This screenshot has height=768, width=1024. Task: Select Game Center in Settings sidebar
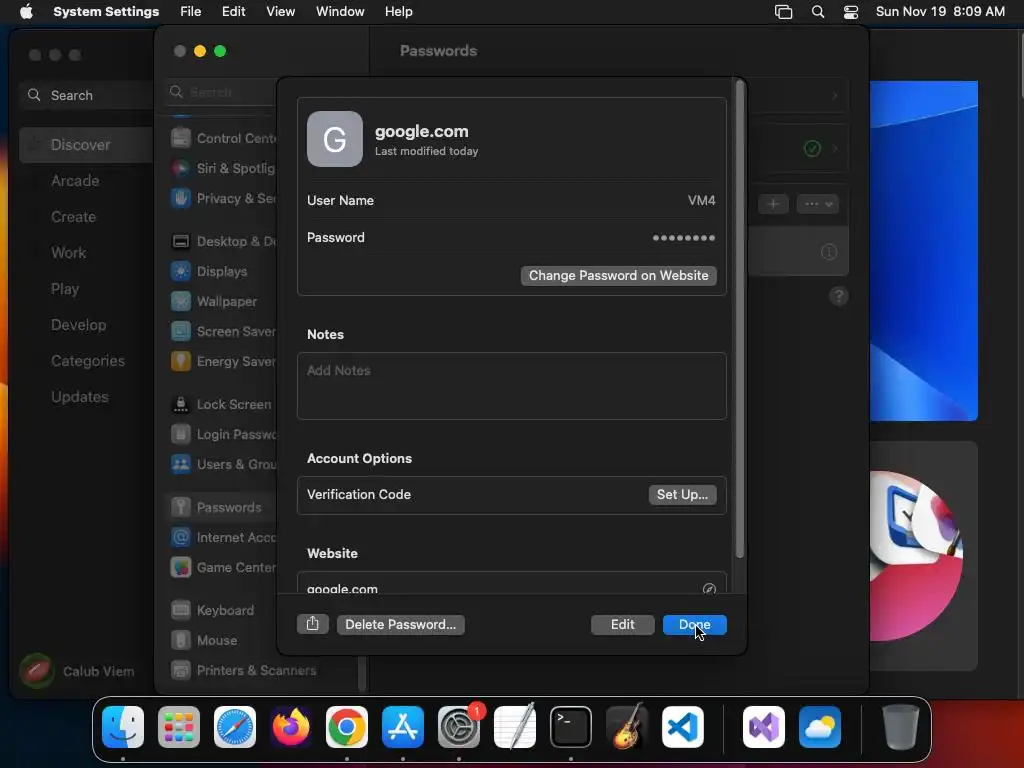(x=220, y=567)
